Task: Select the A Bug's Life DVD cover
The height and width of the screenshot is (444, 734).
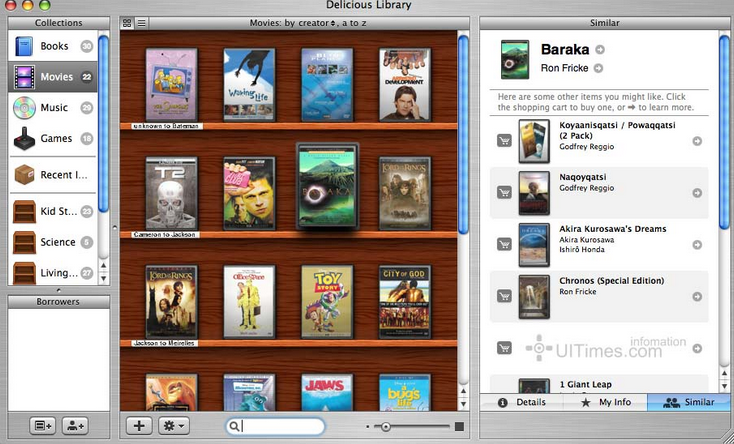Action: pyautogui.click(x=404, y=392)
